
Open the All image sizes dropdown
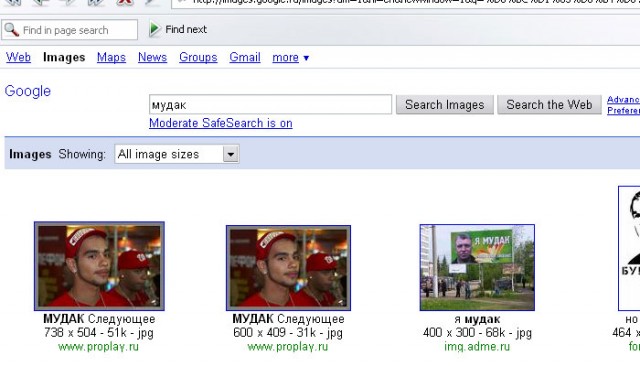point(177,154)
